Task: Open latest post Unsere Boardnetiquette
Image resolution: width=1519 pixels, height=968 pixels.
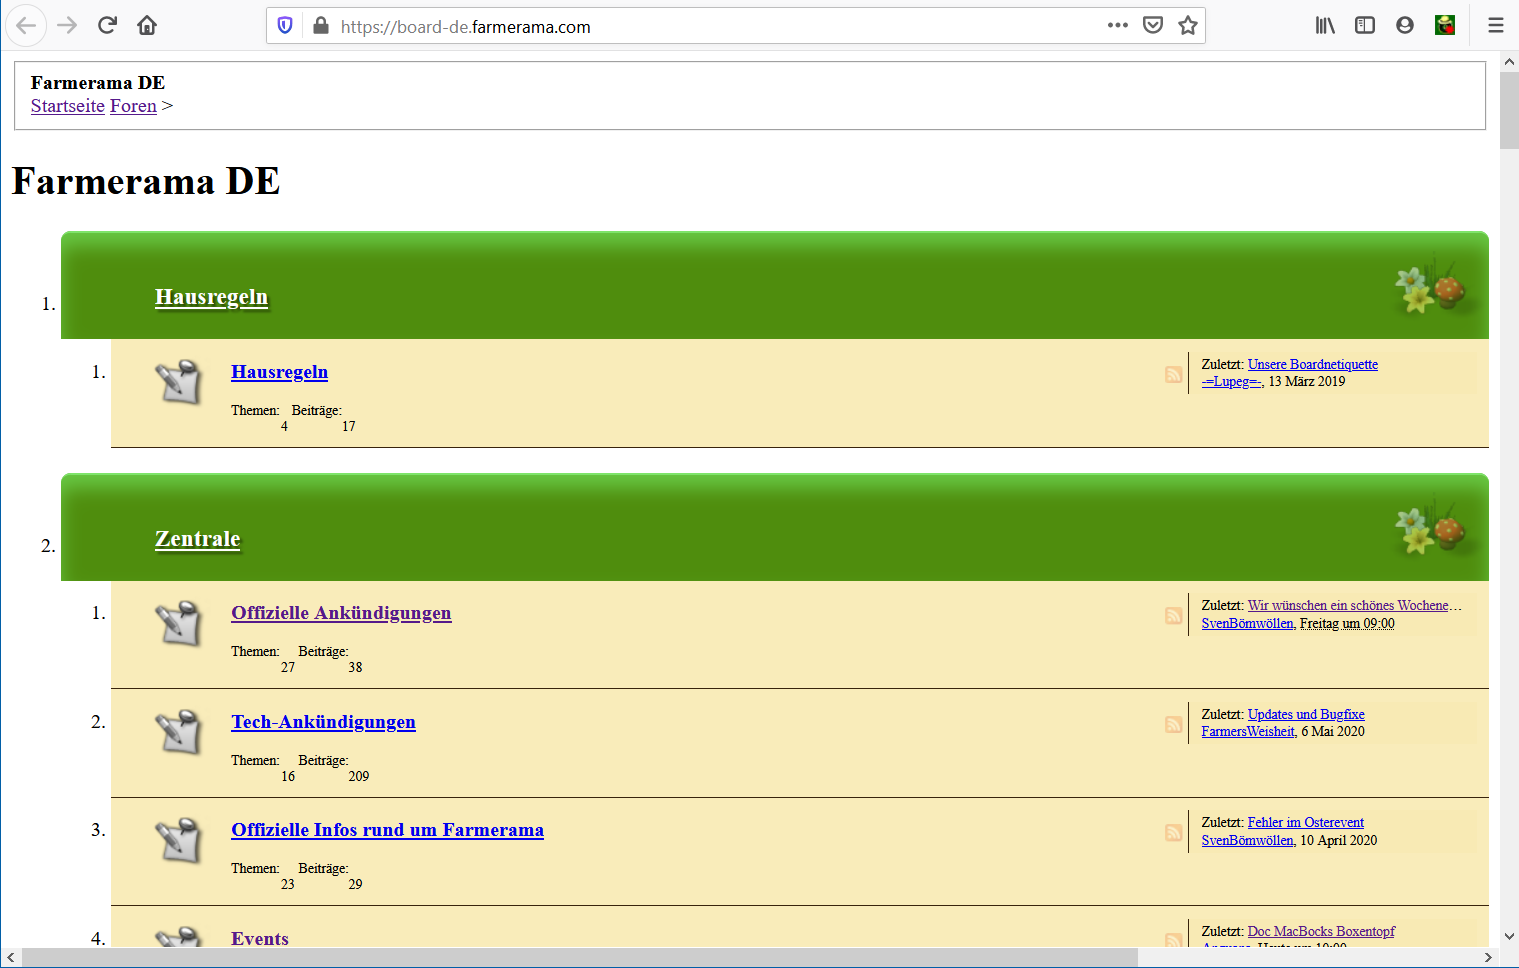Action: point(1313,364)
